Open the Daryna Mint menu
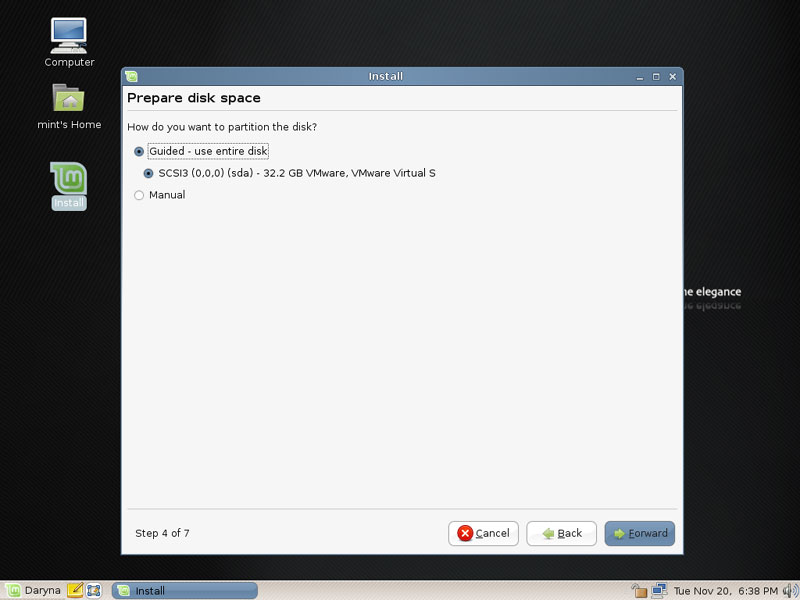The image size is (800, 600). 33,590
